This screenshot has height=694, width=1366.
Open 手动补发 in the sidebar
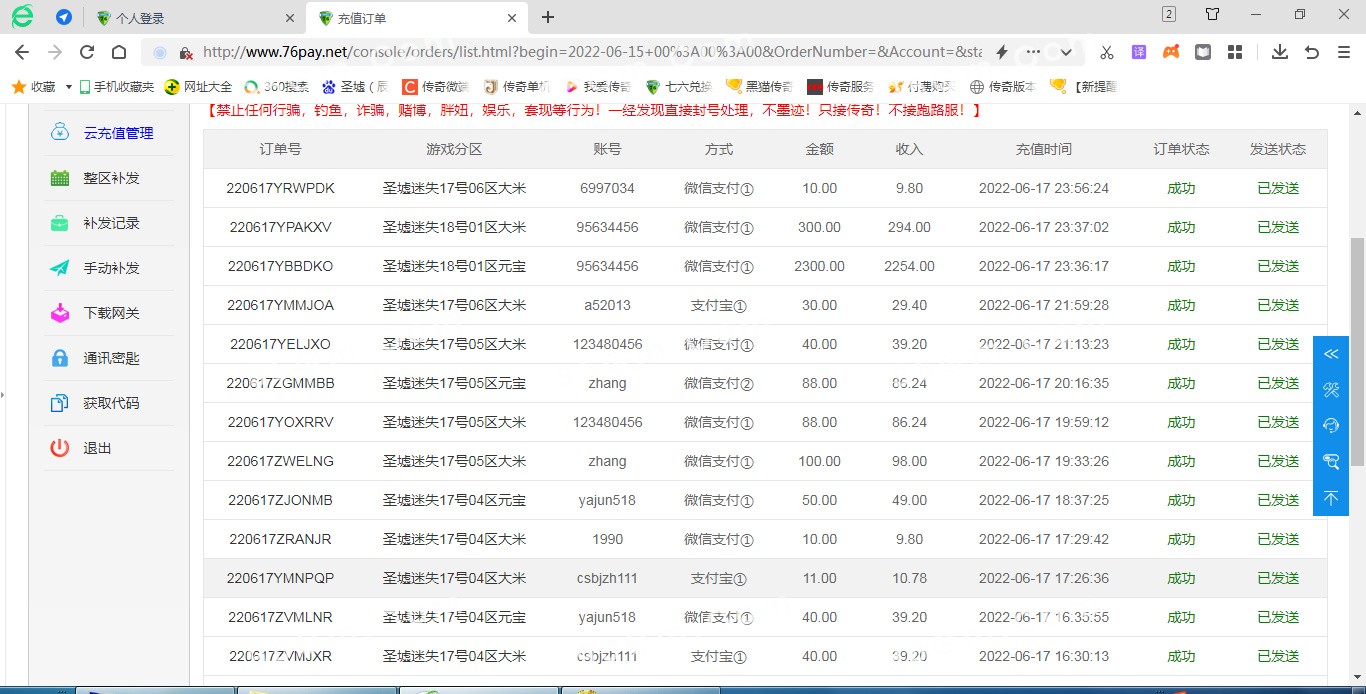click(111, 268)
